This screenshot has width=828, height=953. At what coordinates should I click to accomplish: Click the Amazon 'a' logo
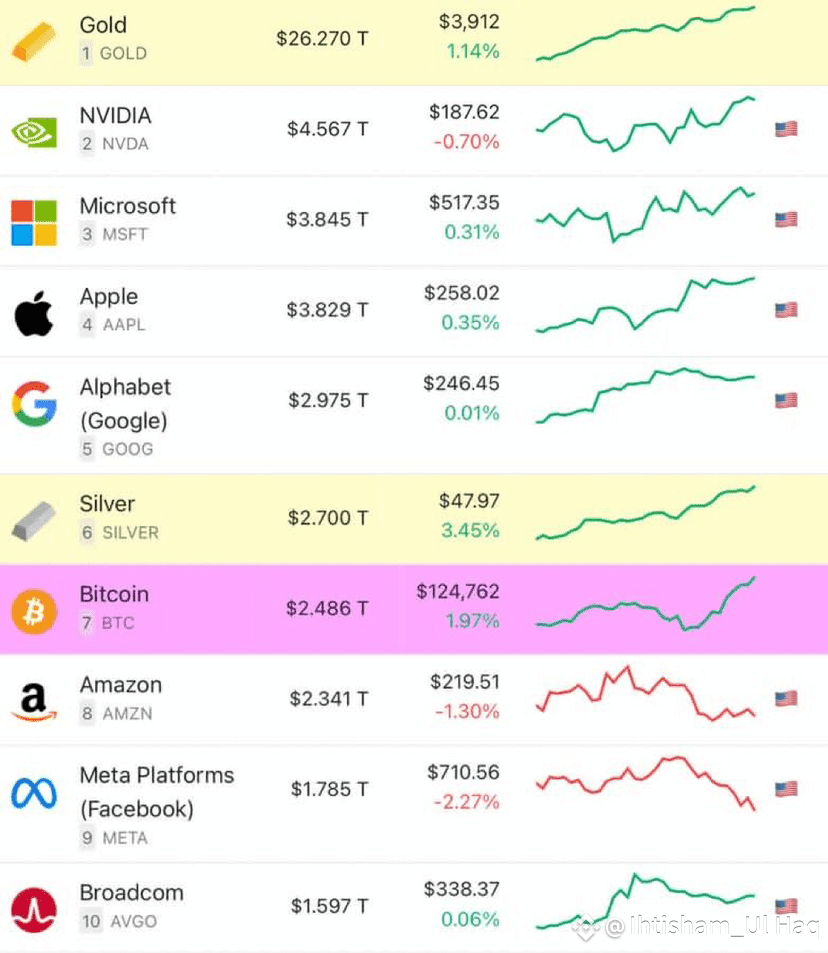[34, 698]
